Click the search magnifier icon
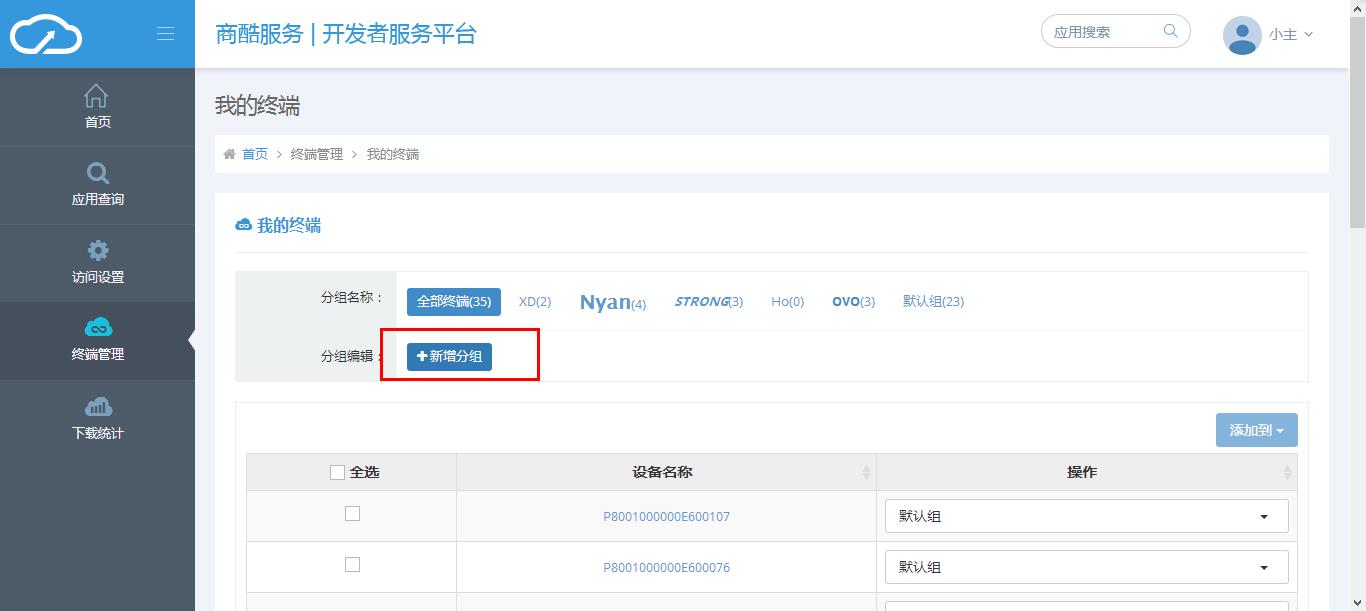 click(1171, 31)
